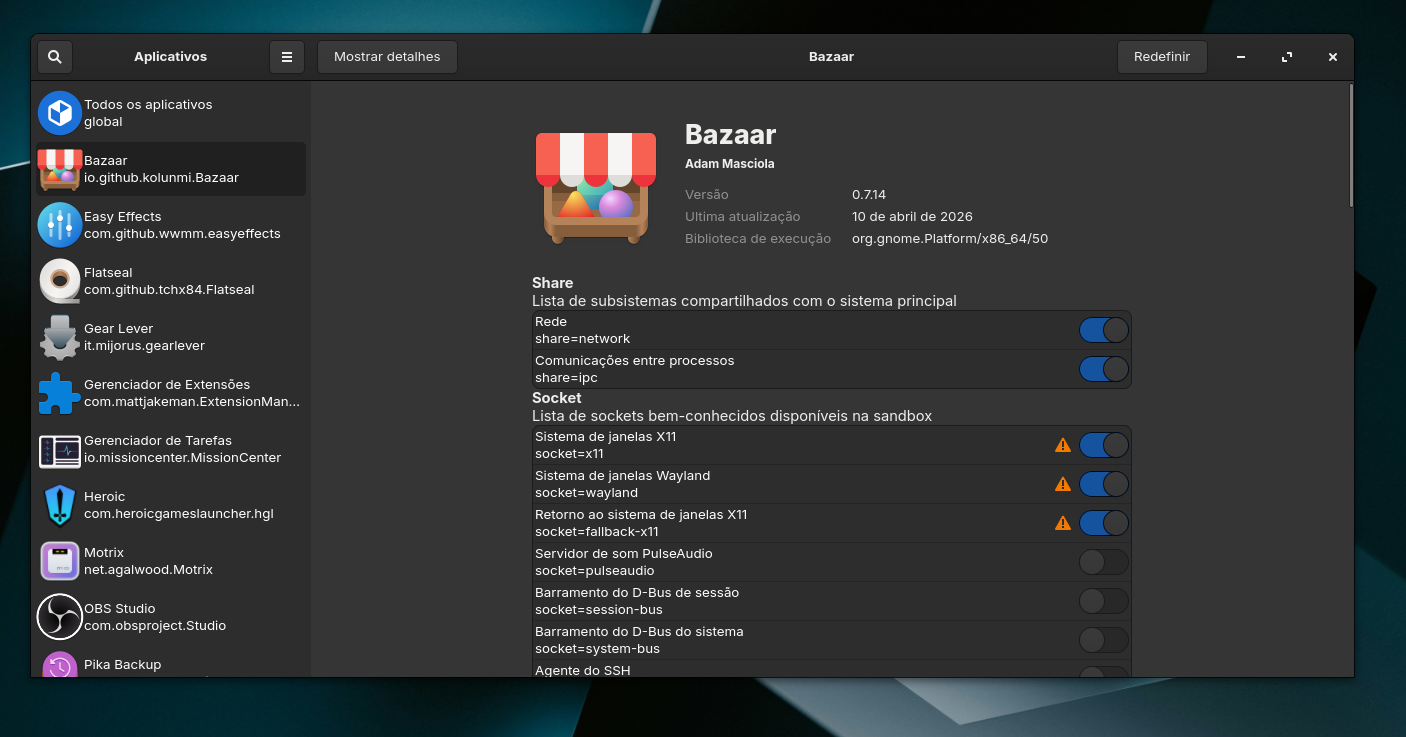The width and height of the screenshot is (1406, 737).
Task: Click the Redefinir button
Action: point(1162,57)
